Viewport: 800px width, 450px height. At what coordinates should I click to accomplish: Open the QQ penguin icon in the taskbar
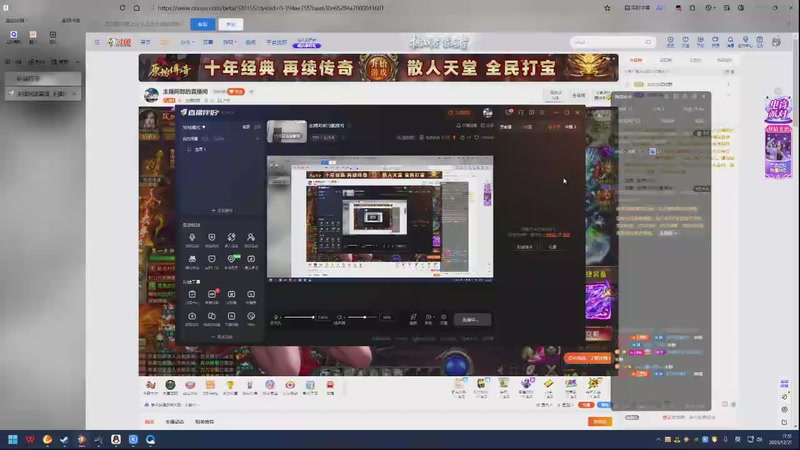116,439
